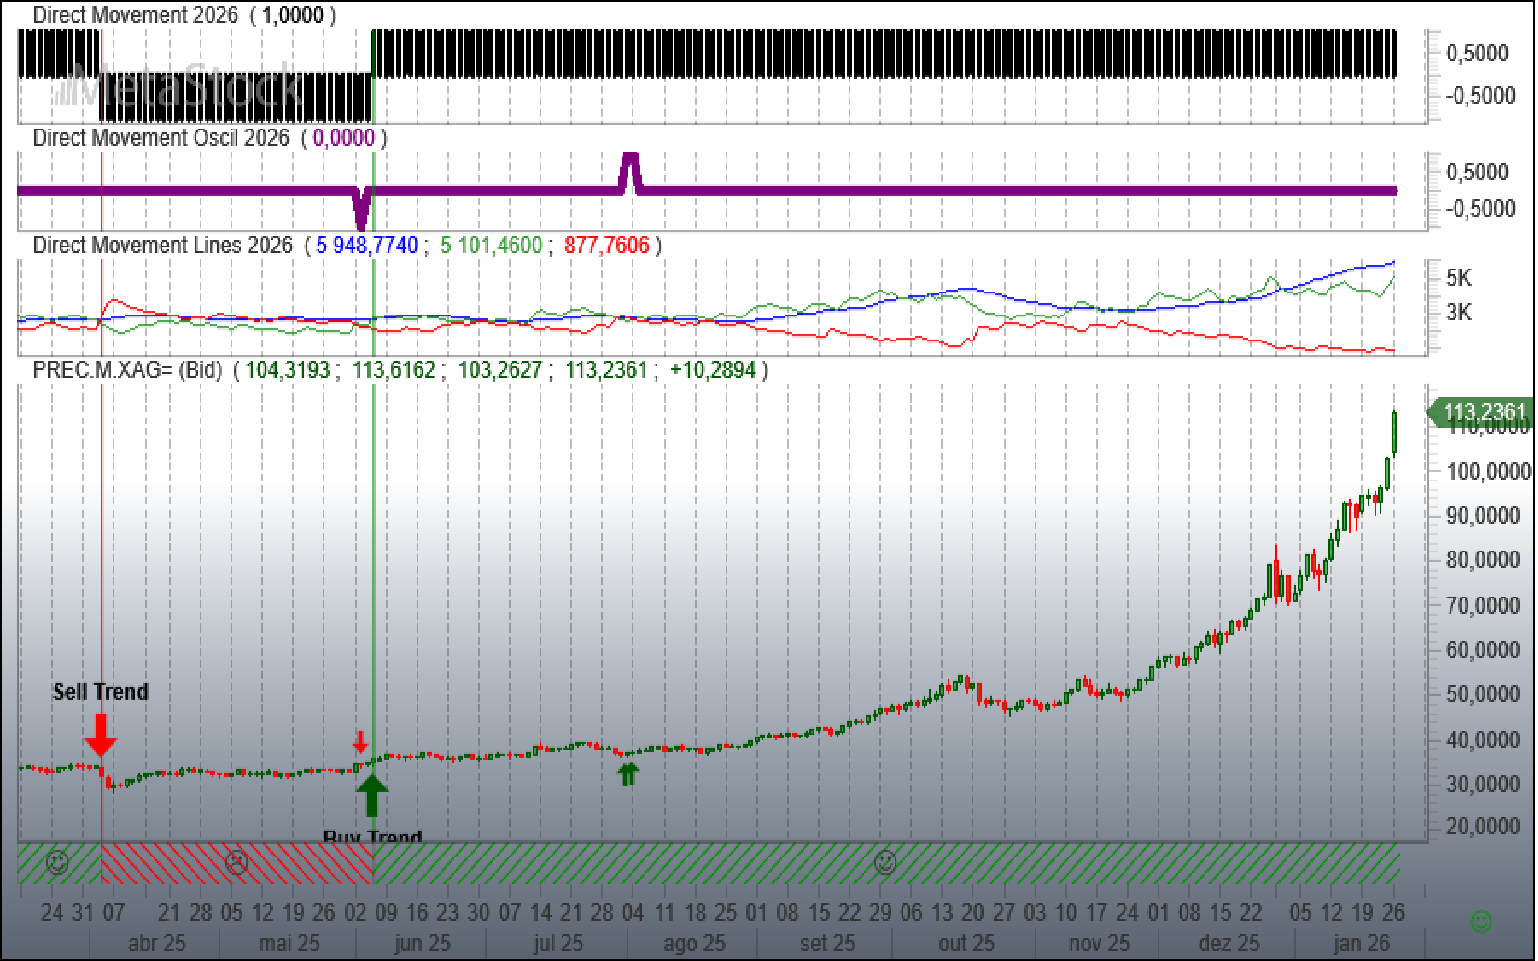Select the Direct Movement Oscil 2026 label
Image resolution: width=1538 pixels, height=961 pixels.
[161, 138]
